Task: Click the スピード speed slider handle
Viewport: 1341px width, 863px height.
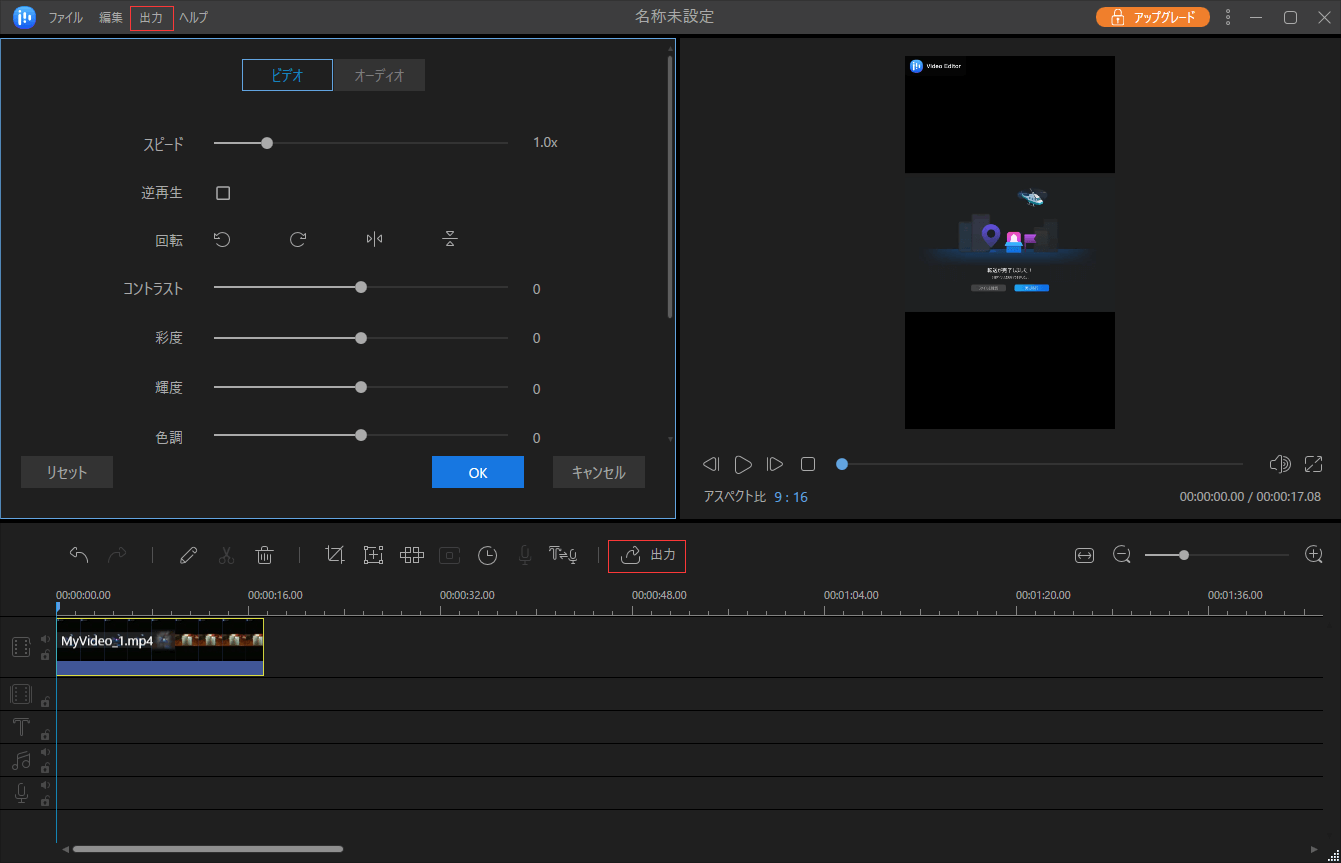Action: click(267, 143)
